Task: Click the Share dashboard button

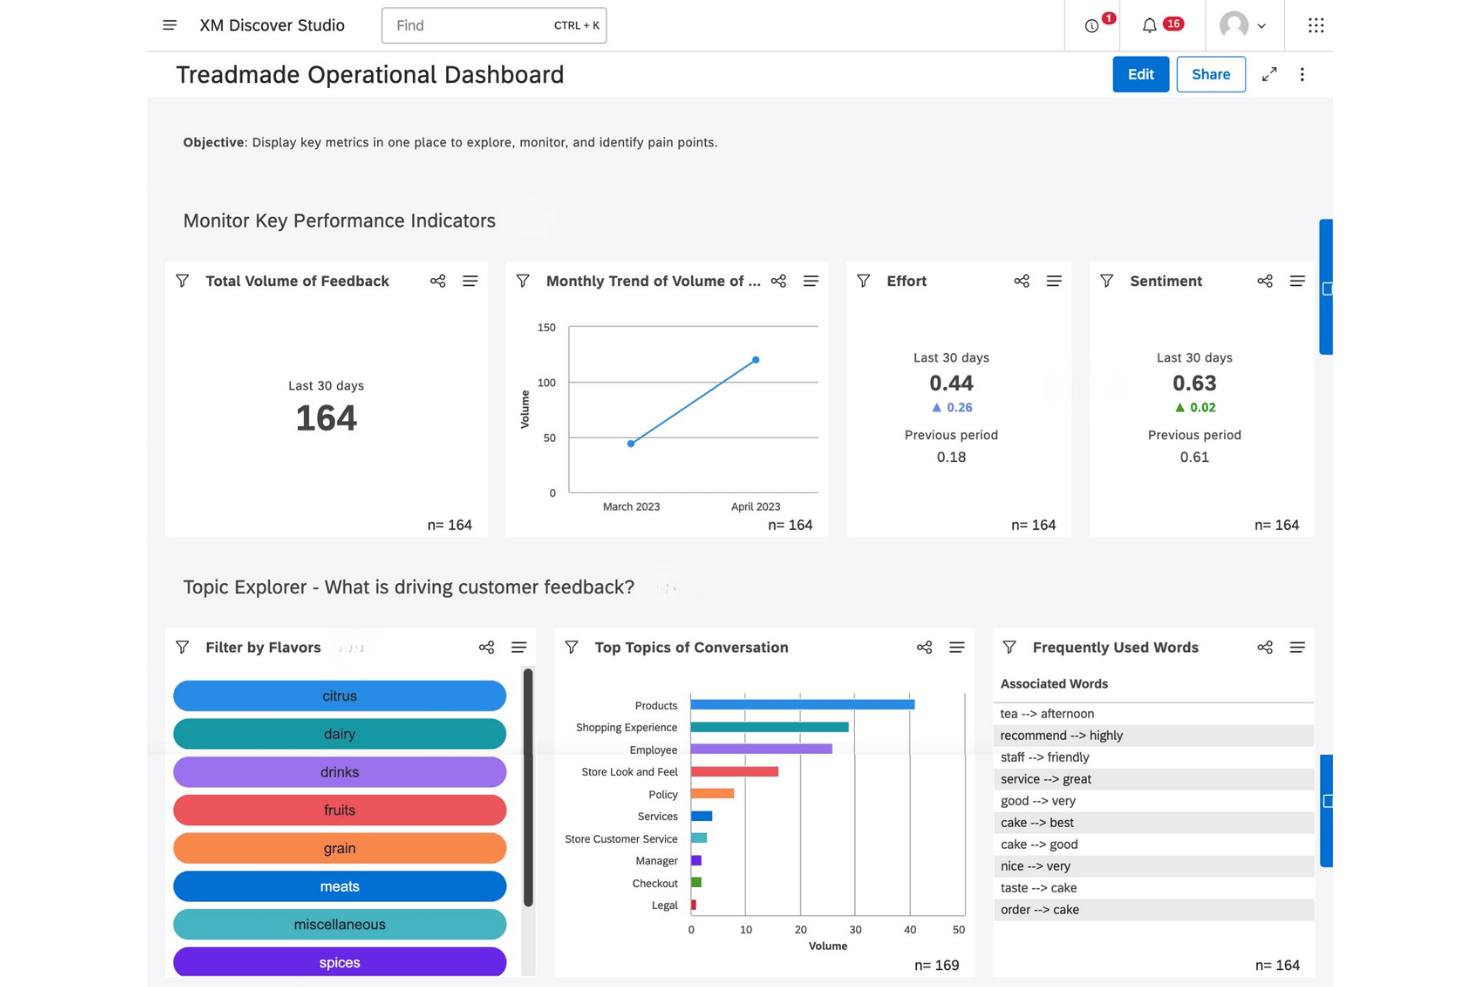Action: coord(1211,74)
